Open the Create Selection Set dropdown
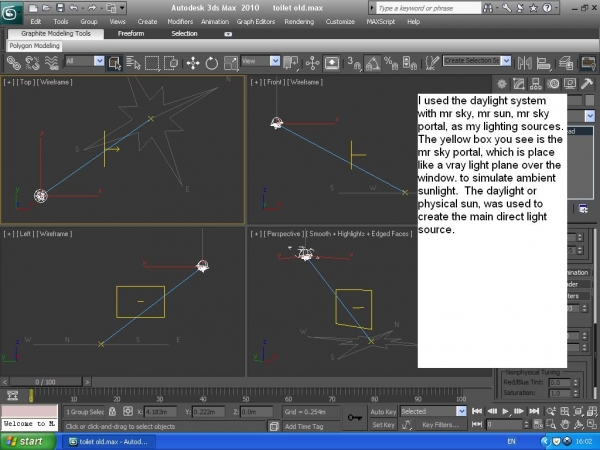The height and width of the screenshot is (450, 600). point(506,61)
